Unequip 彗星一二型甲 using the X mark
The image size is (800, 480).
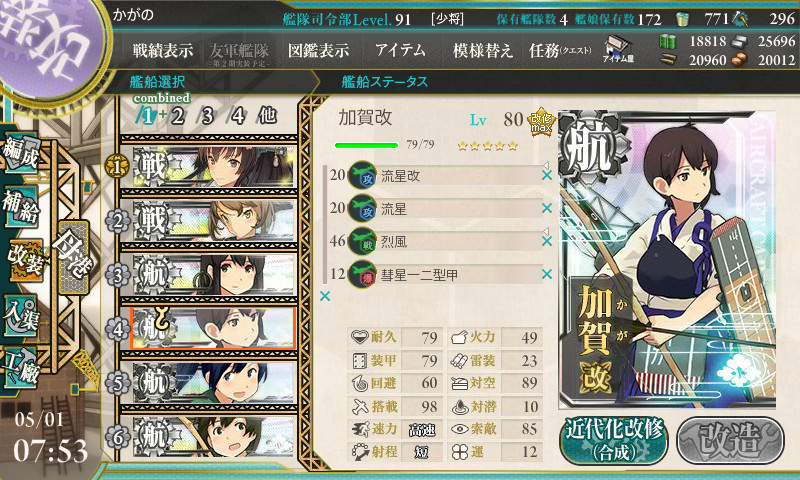(547, 274)
